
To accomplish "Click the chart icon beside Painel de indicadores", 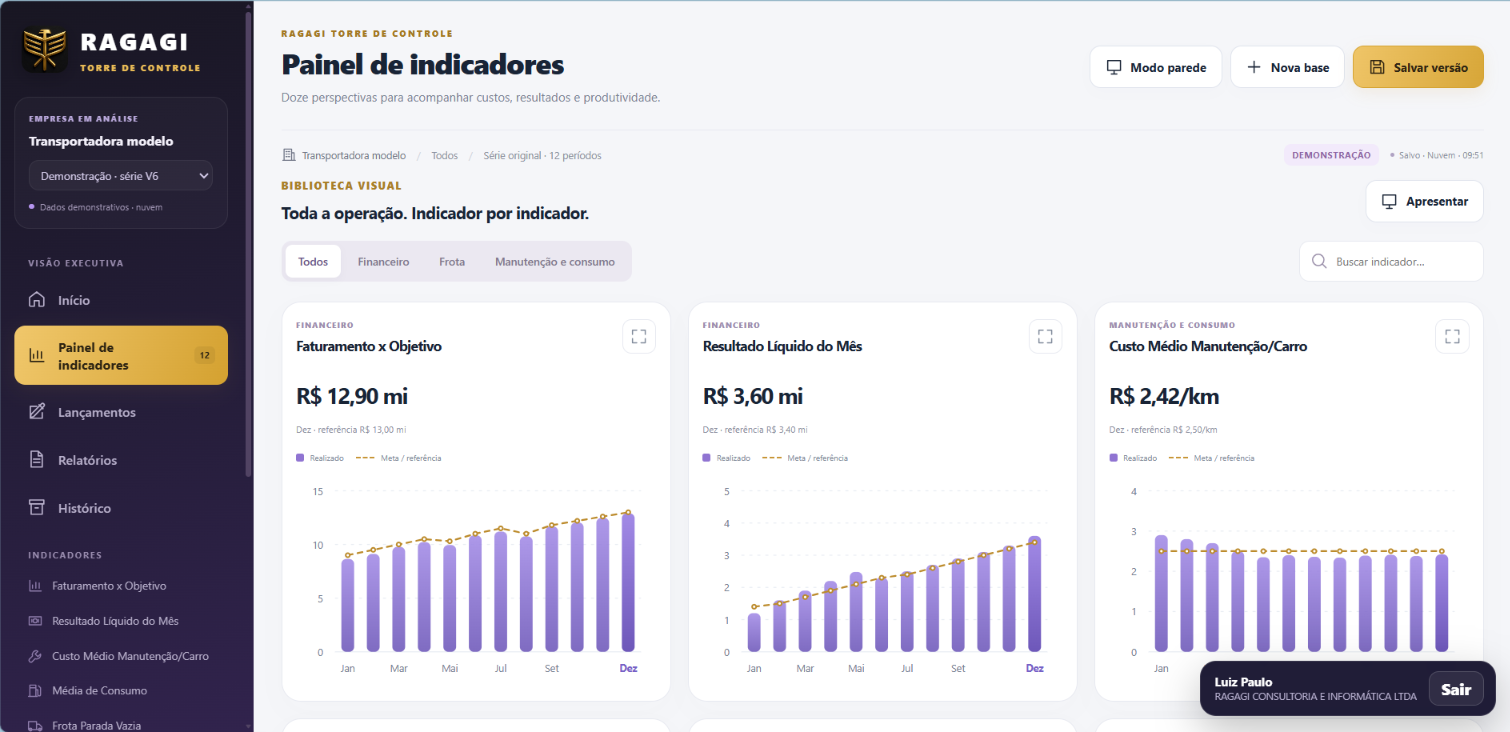I will tap(37, 355).
